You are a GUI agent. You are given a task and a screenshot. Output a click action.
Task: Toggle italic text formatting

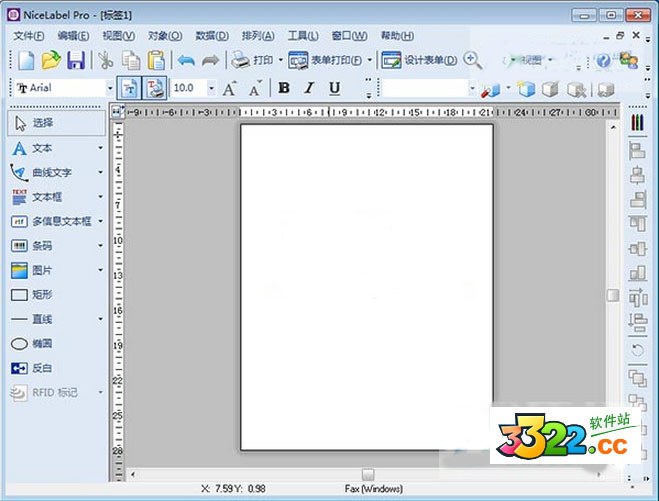[x=309, y=88]
